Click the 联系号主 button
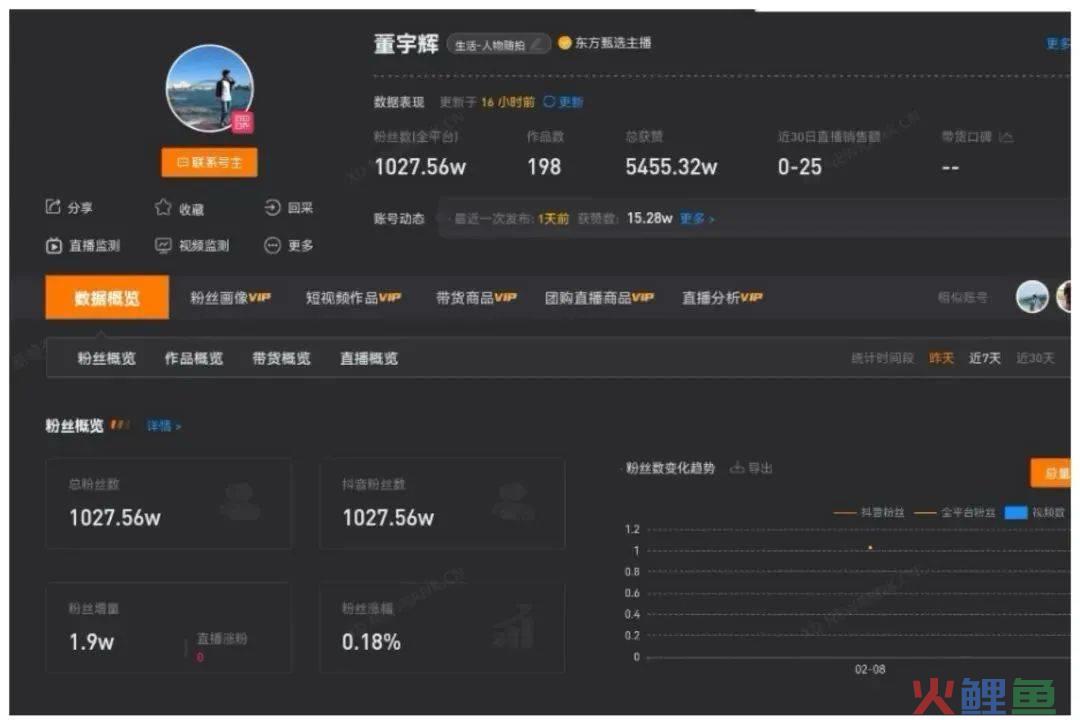 209,163
